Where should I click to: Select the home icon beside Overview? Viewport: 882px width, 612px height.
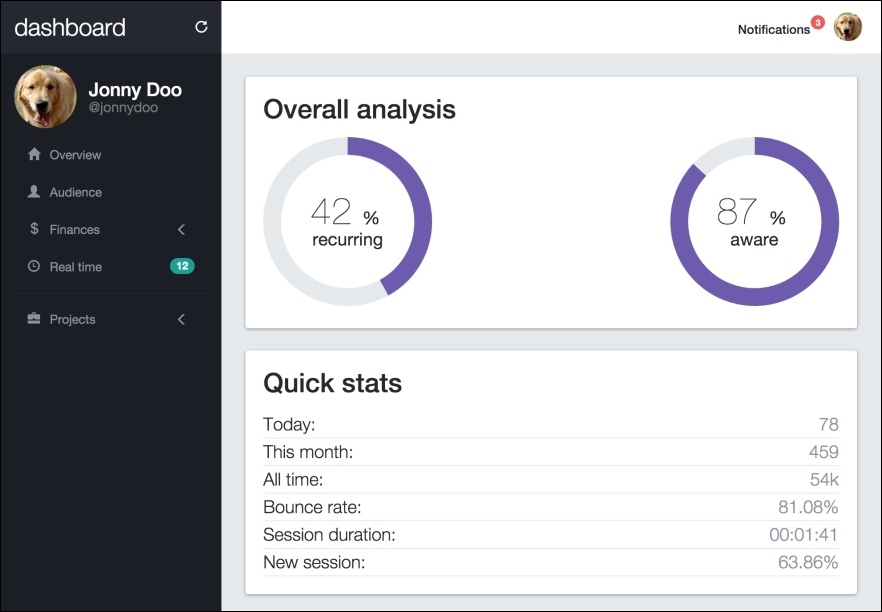[33, 154]
